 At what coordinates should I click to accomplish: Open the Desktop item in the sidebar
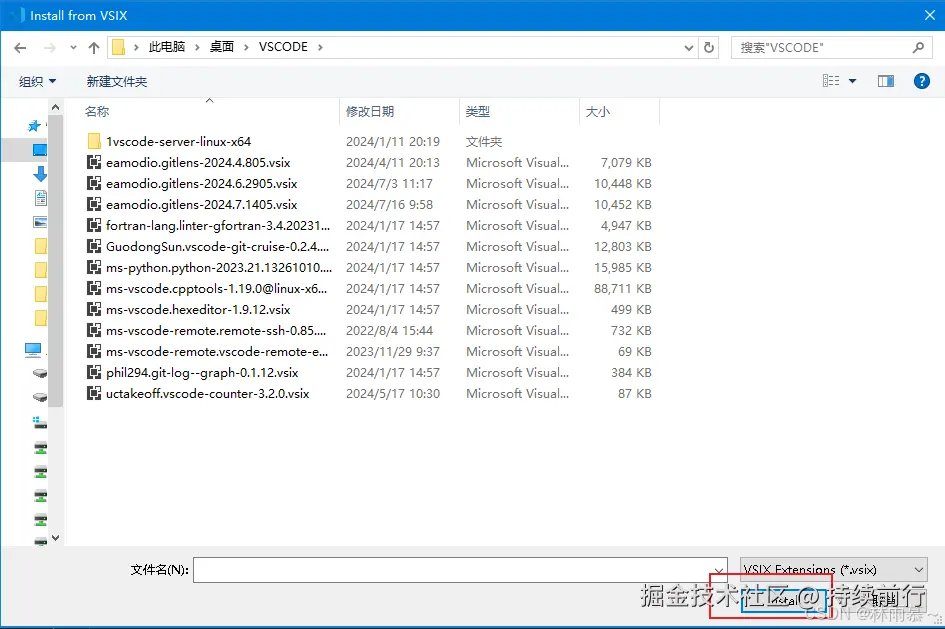[39, 150]
